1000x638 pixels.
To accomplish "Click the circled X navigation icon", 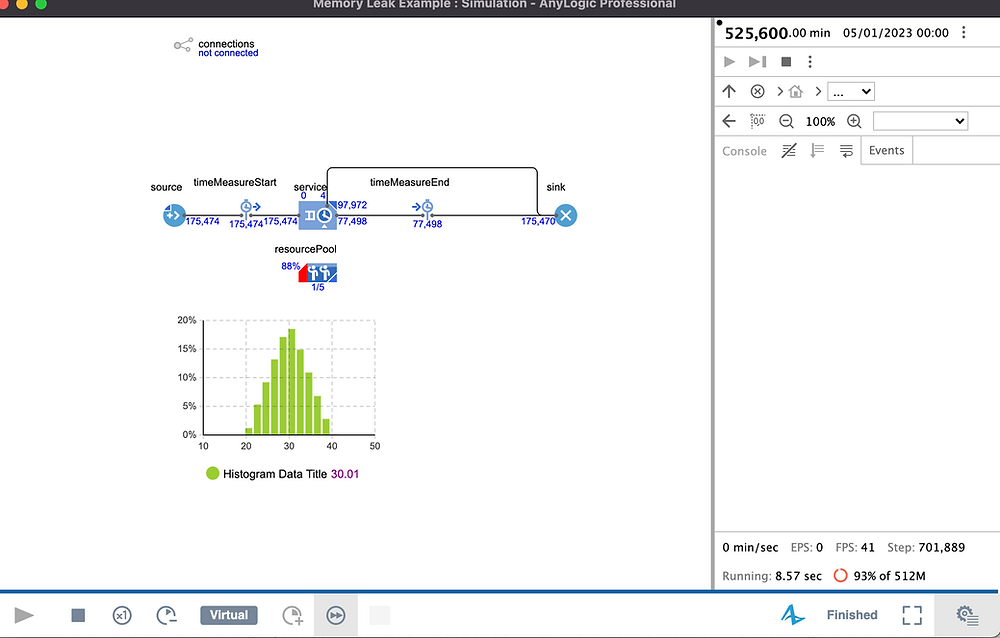I will tap(757, 91).
